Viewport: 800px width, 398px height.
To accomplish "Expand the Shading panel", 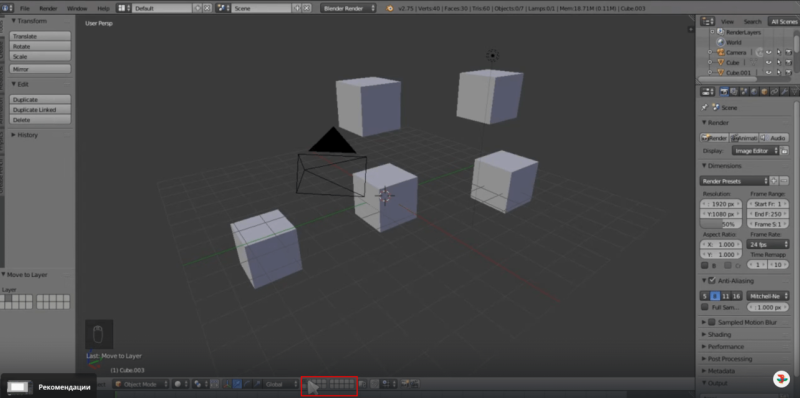I will tap(718, 335).
